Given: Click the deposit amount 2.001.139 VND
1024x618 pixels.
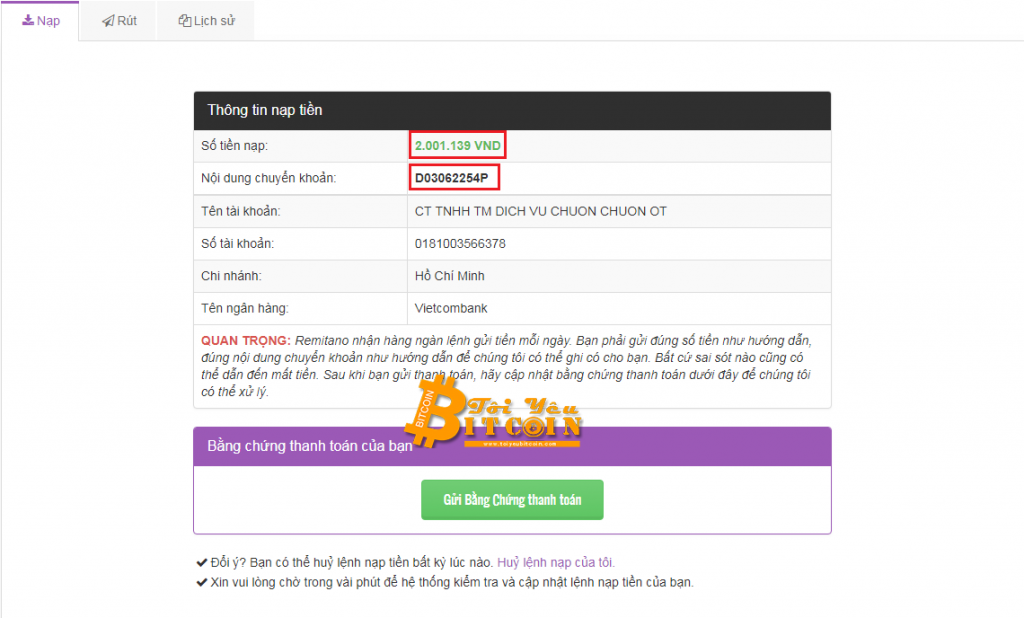Looking at the screenshot, I should point(457,146).
